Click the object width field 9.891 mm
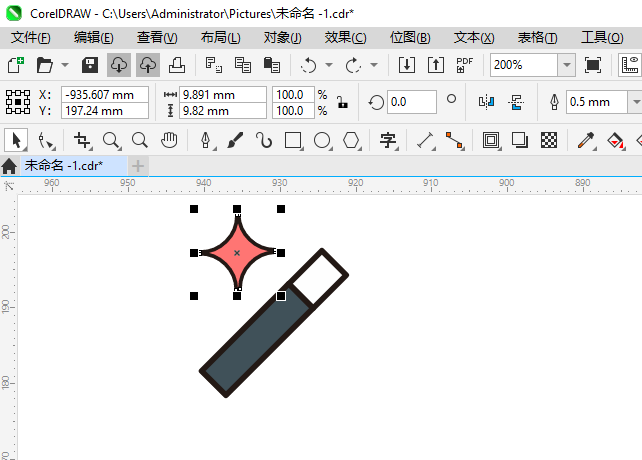The width and height of the screenshot is (642, 460). pyautogui.click(x=223, y=95)
